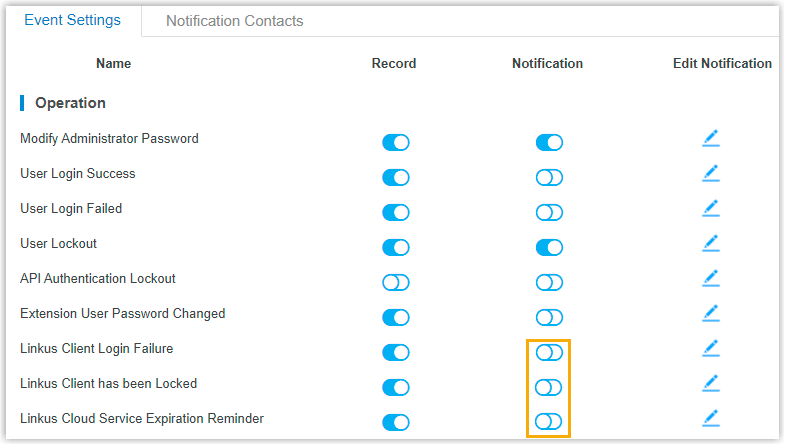This screenshot has width=785, height=445.
Task: Click pencil for Extension User Password Changed
Action: [x=710, y=314]
